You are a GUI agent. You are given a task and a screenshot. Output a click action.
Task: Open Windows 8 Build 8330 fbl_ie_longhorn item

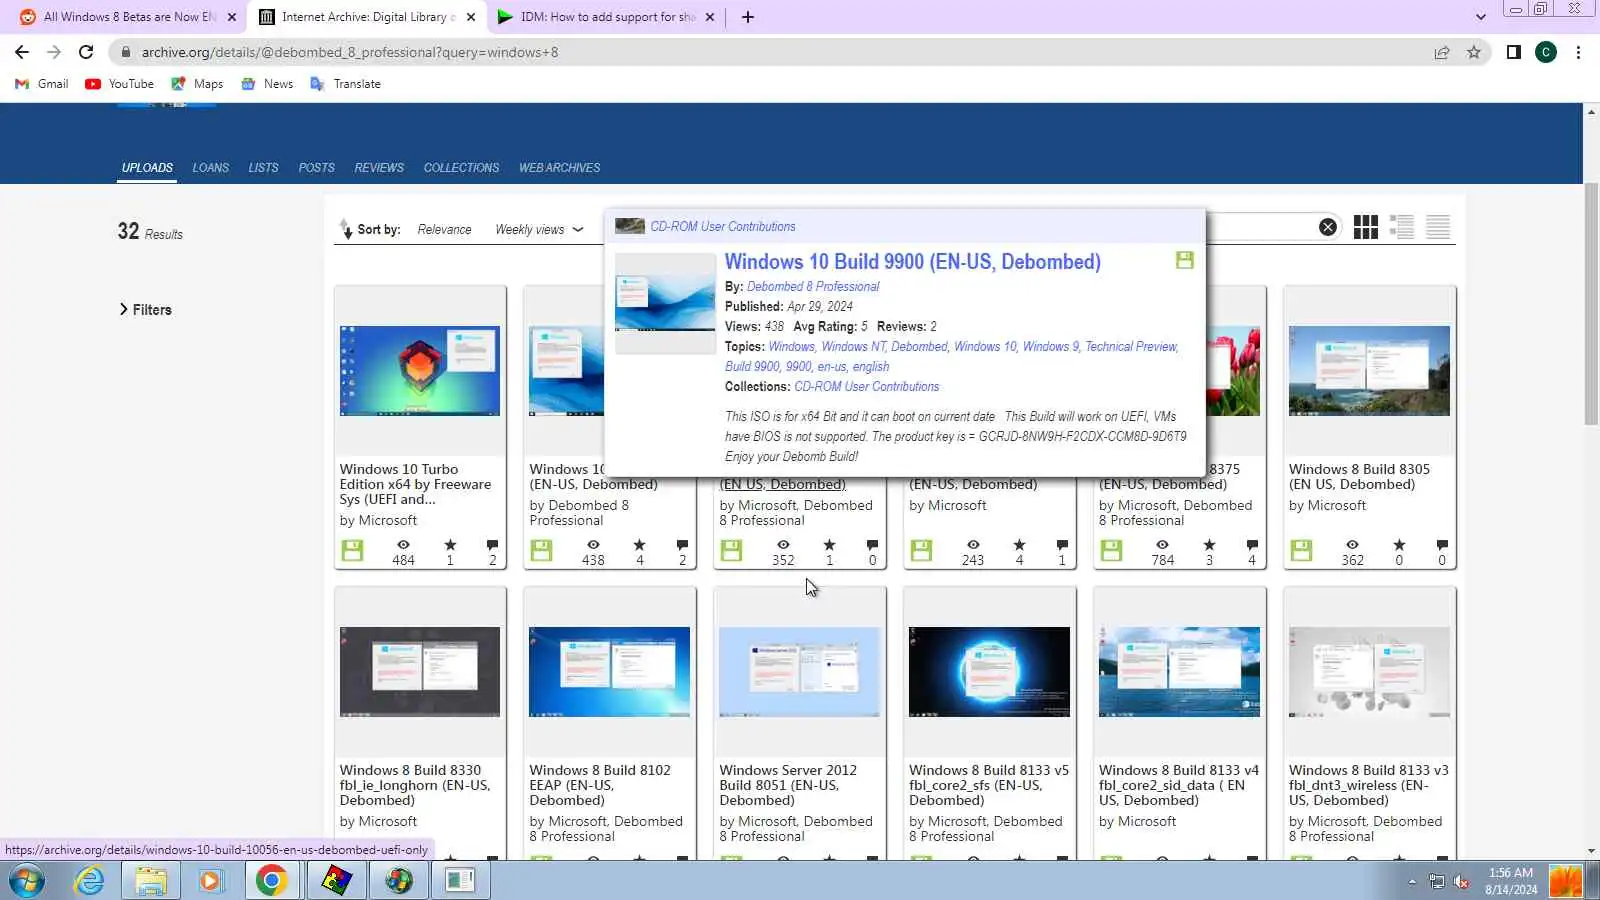[x=415, y=785]
